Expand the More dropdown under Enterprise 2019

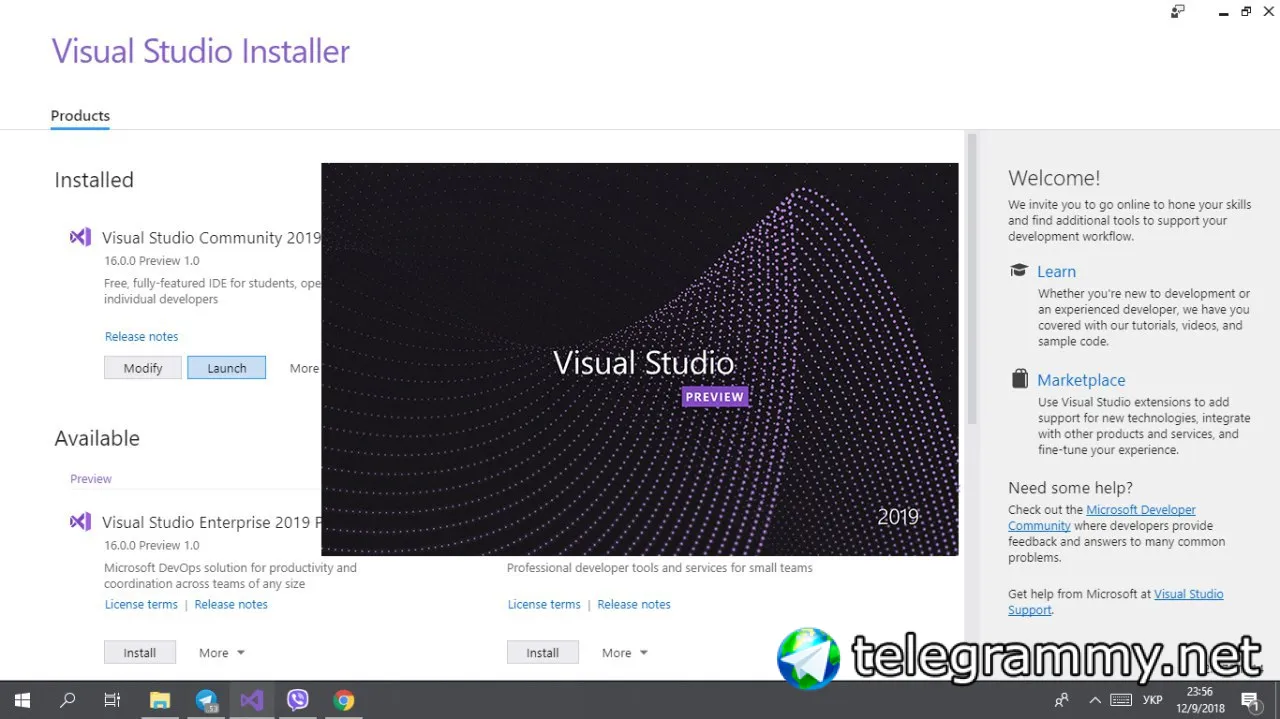(222, 653)
